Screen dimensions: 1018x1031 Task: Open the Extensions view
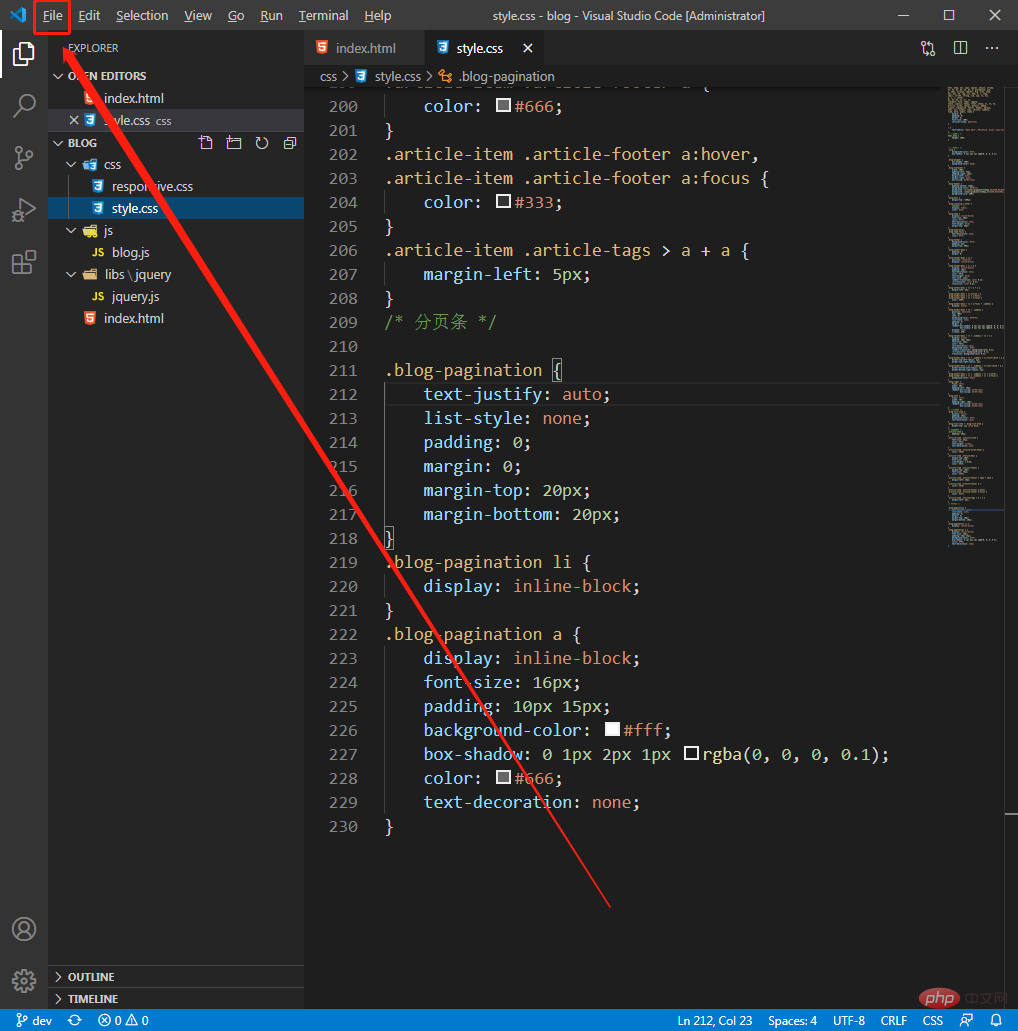[24, 262]
